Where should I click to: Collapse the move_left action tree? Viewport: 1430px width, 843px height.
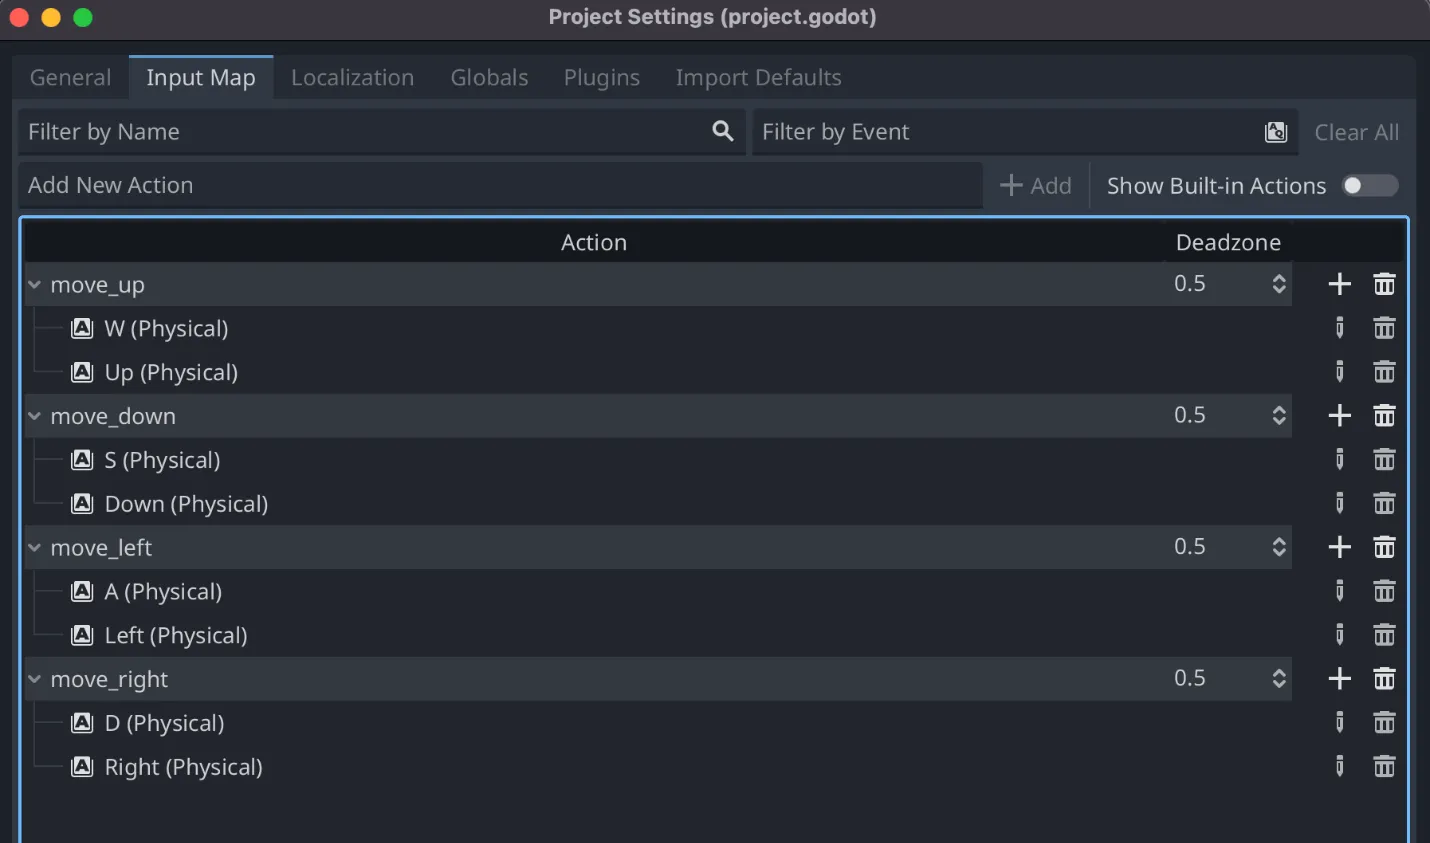(35, 548)
